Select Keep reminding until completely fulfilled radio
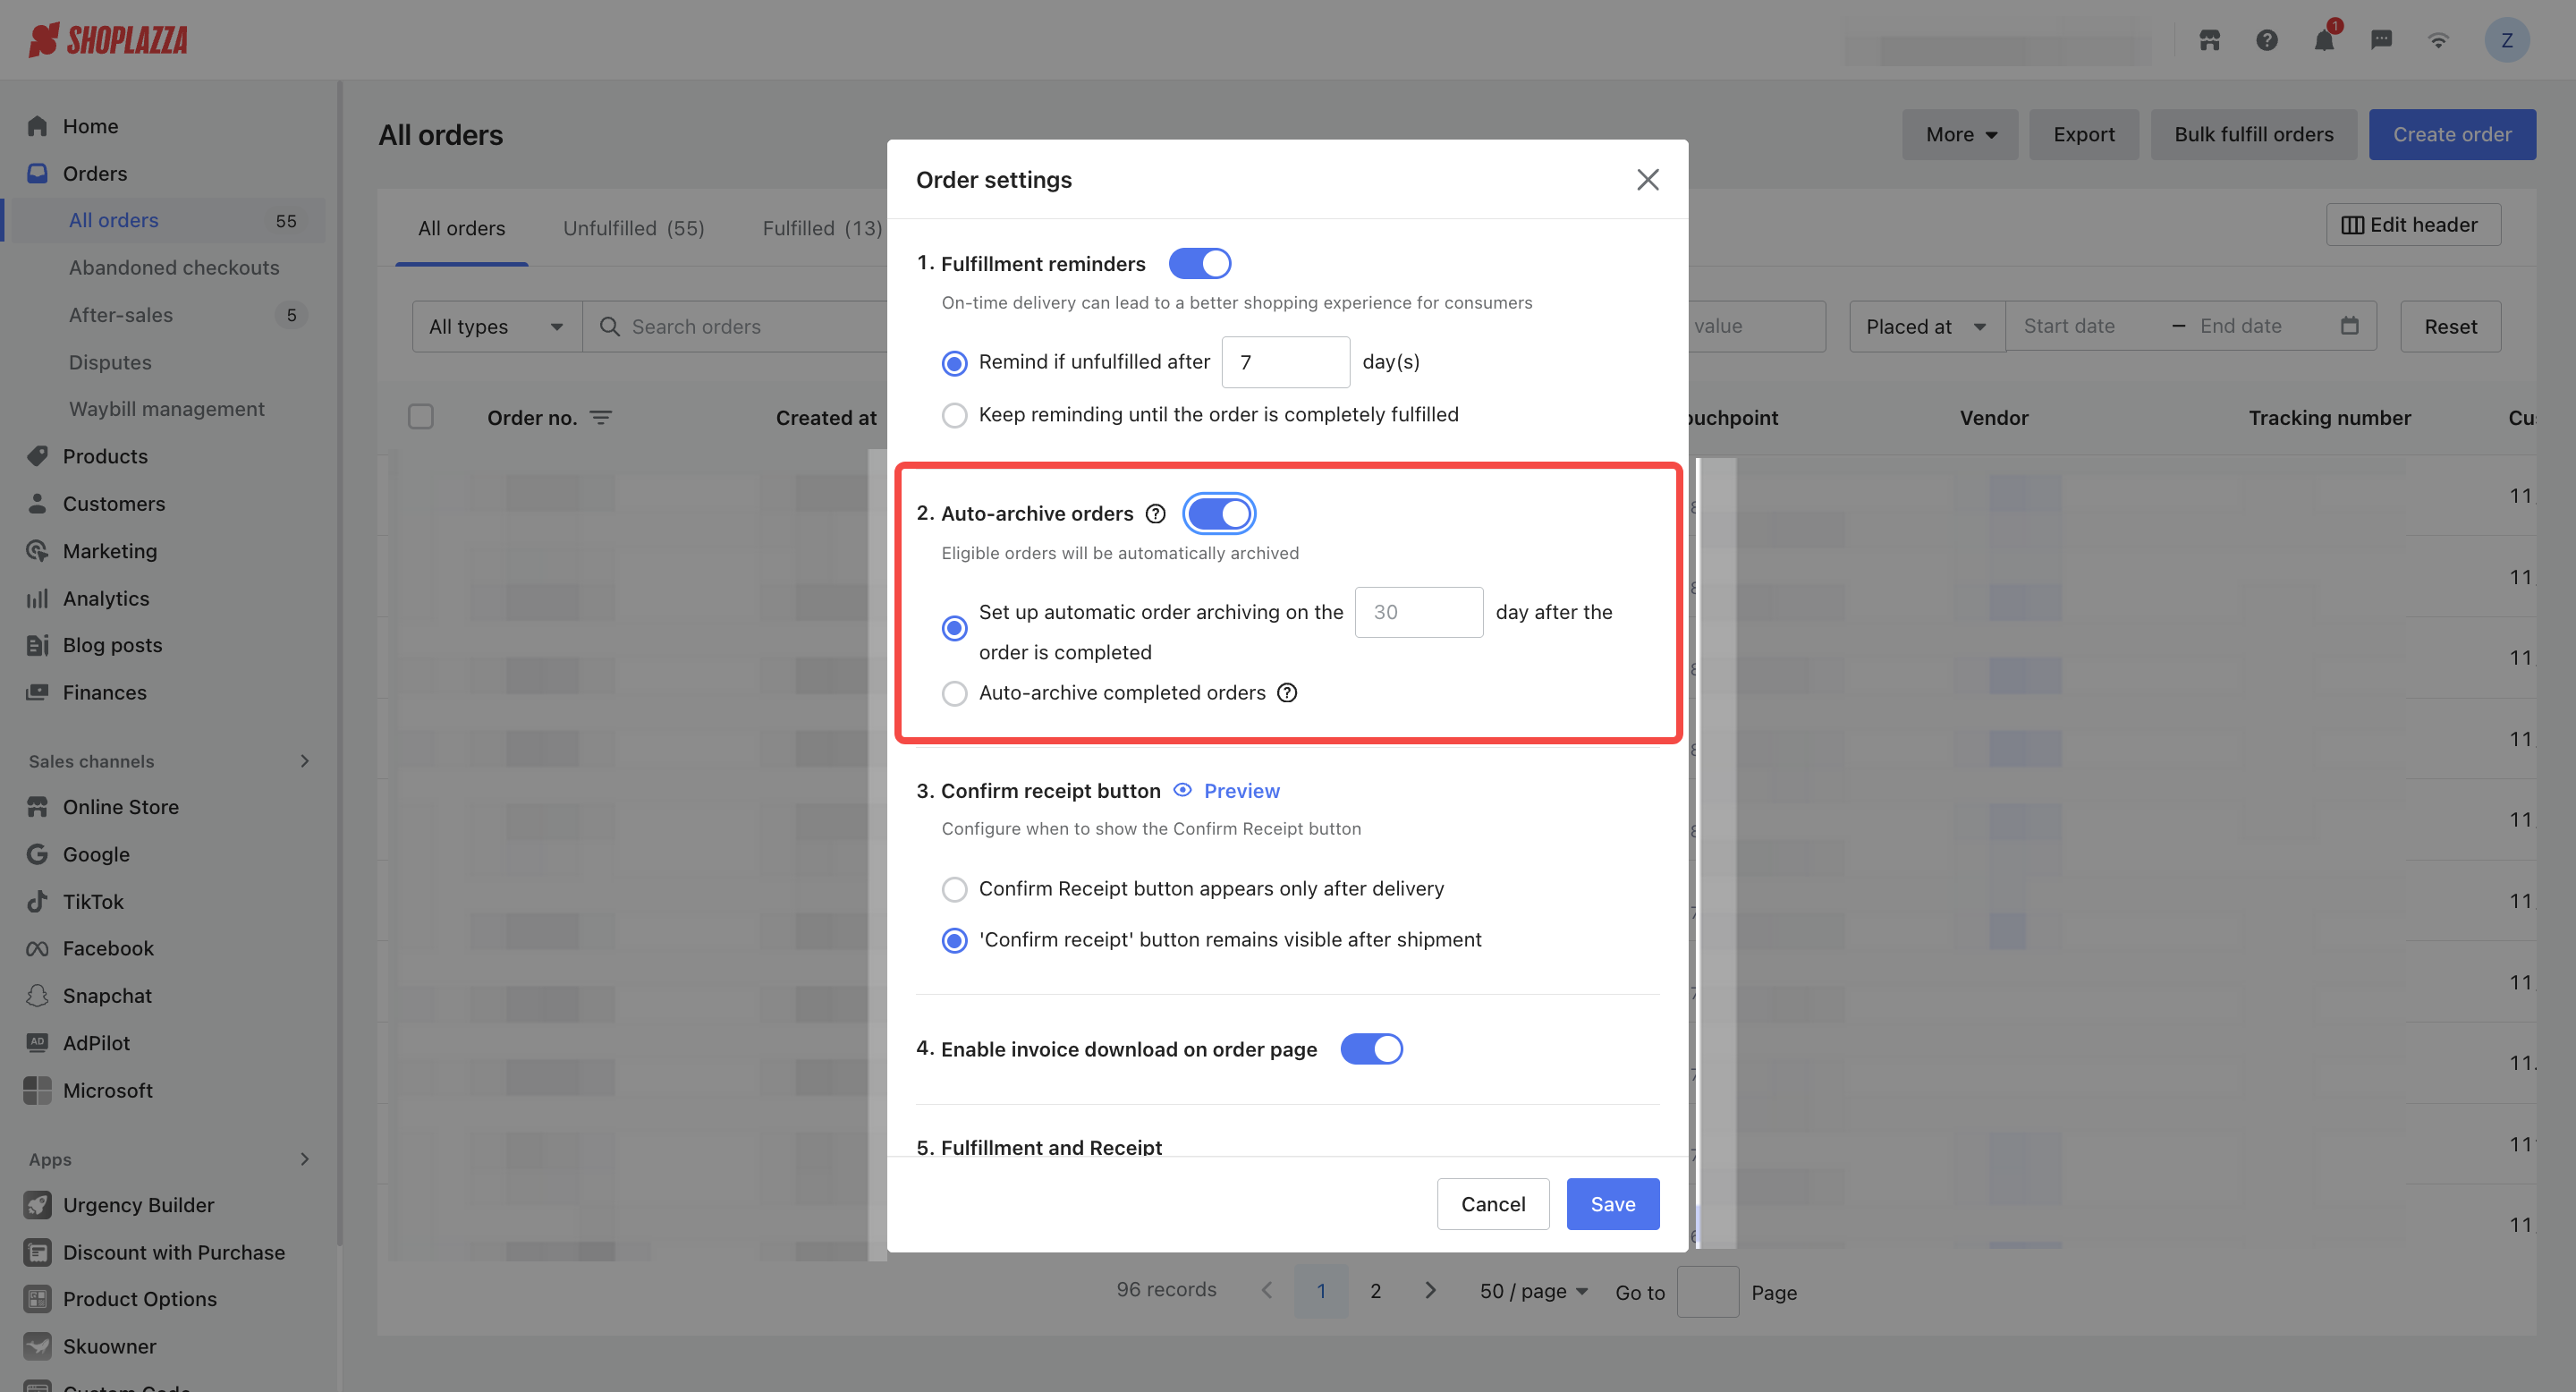The image size is (2576, 1392). pos(954,414)
